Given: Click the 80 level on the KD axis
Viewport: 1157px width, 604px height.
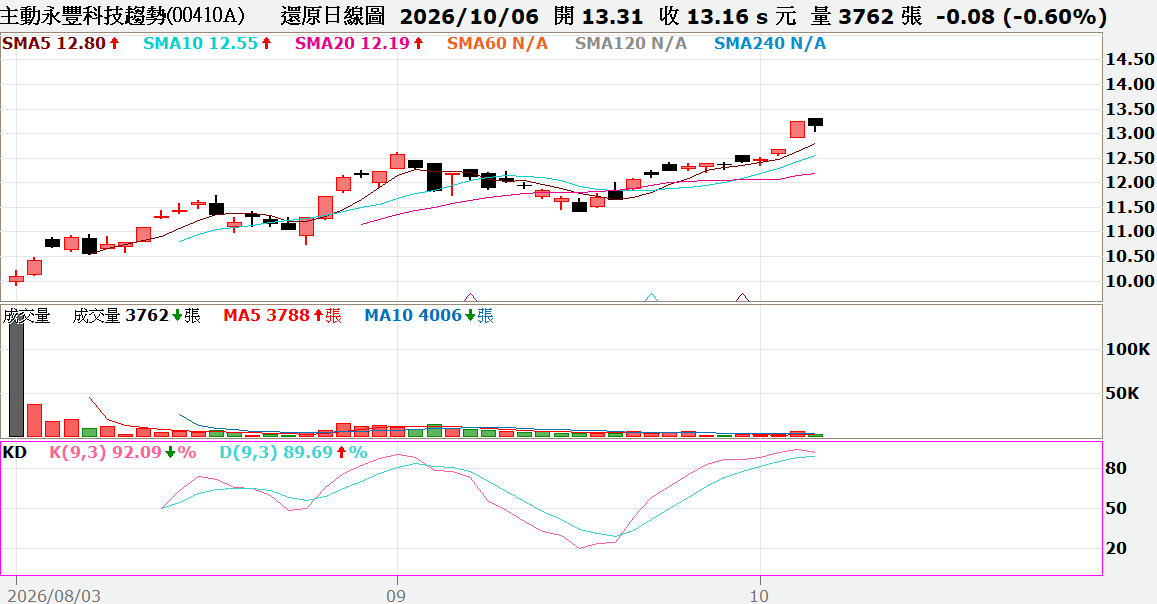Looking at the screenshot, I should point(1116,468).
